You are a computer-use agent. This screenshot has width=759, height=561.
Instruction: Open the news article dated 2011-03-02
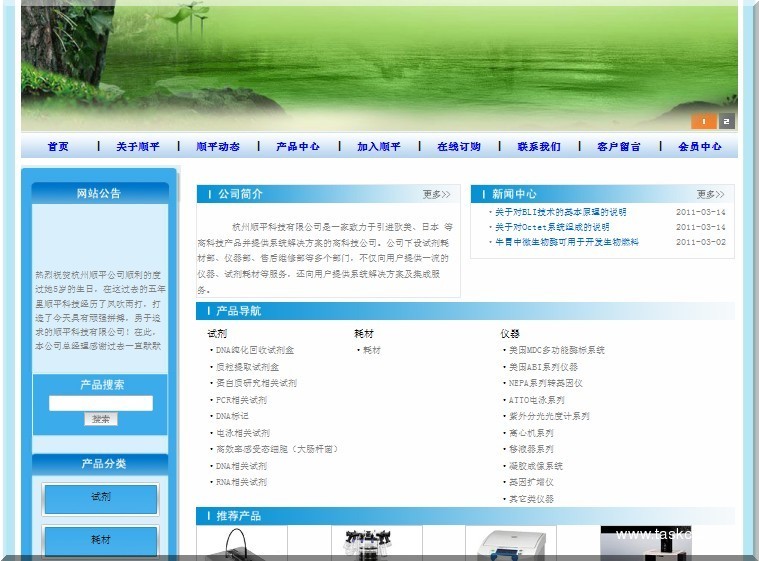pos(566,242)
